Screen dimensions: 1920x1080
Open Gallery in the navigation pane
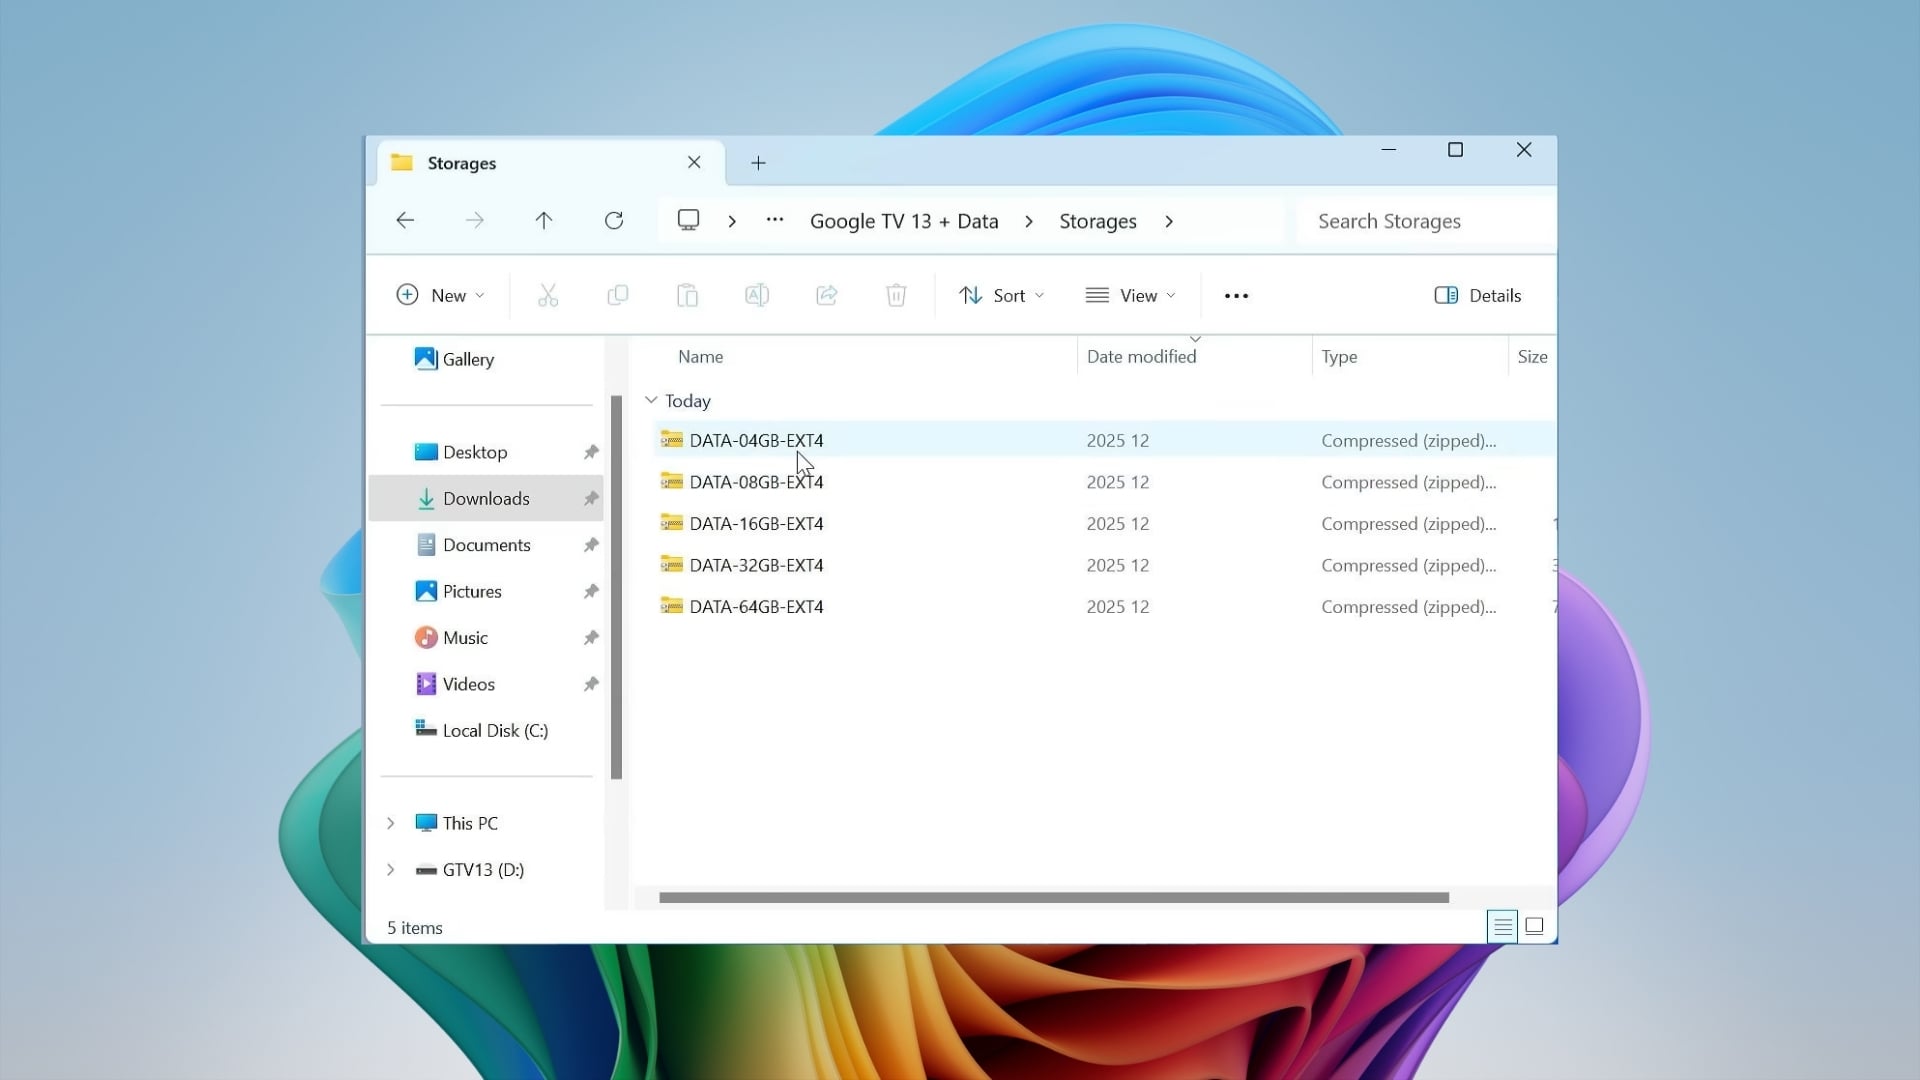click(x=455, y=359)
